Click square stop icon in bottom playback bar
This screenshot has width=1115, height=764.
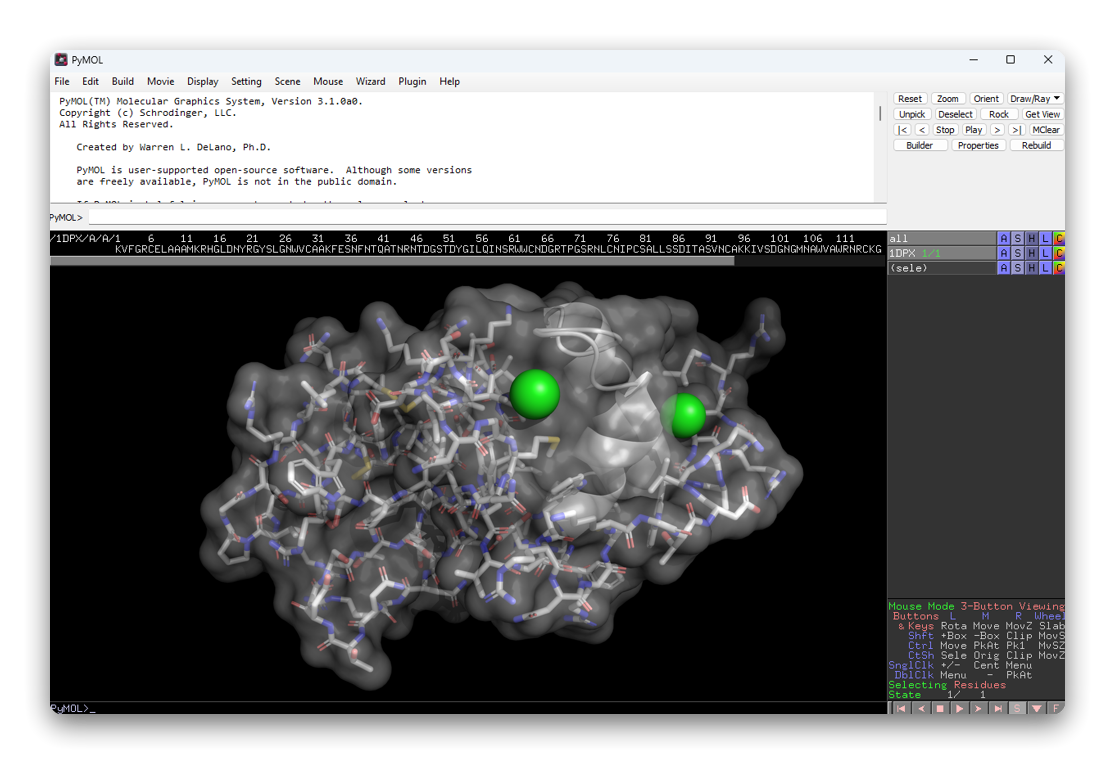pyautogui.click(x=940, y=709)
